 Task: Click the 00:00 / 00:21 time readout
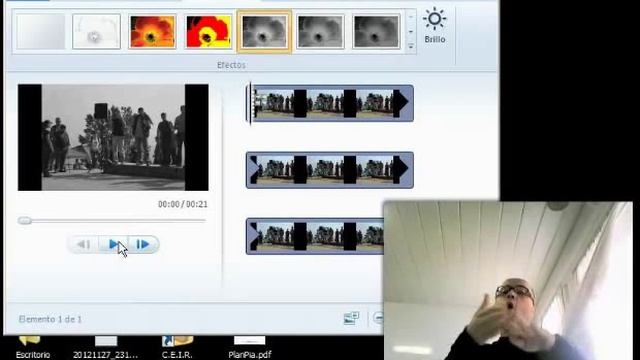click(182, 204)
